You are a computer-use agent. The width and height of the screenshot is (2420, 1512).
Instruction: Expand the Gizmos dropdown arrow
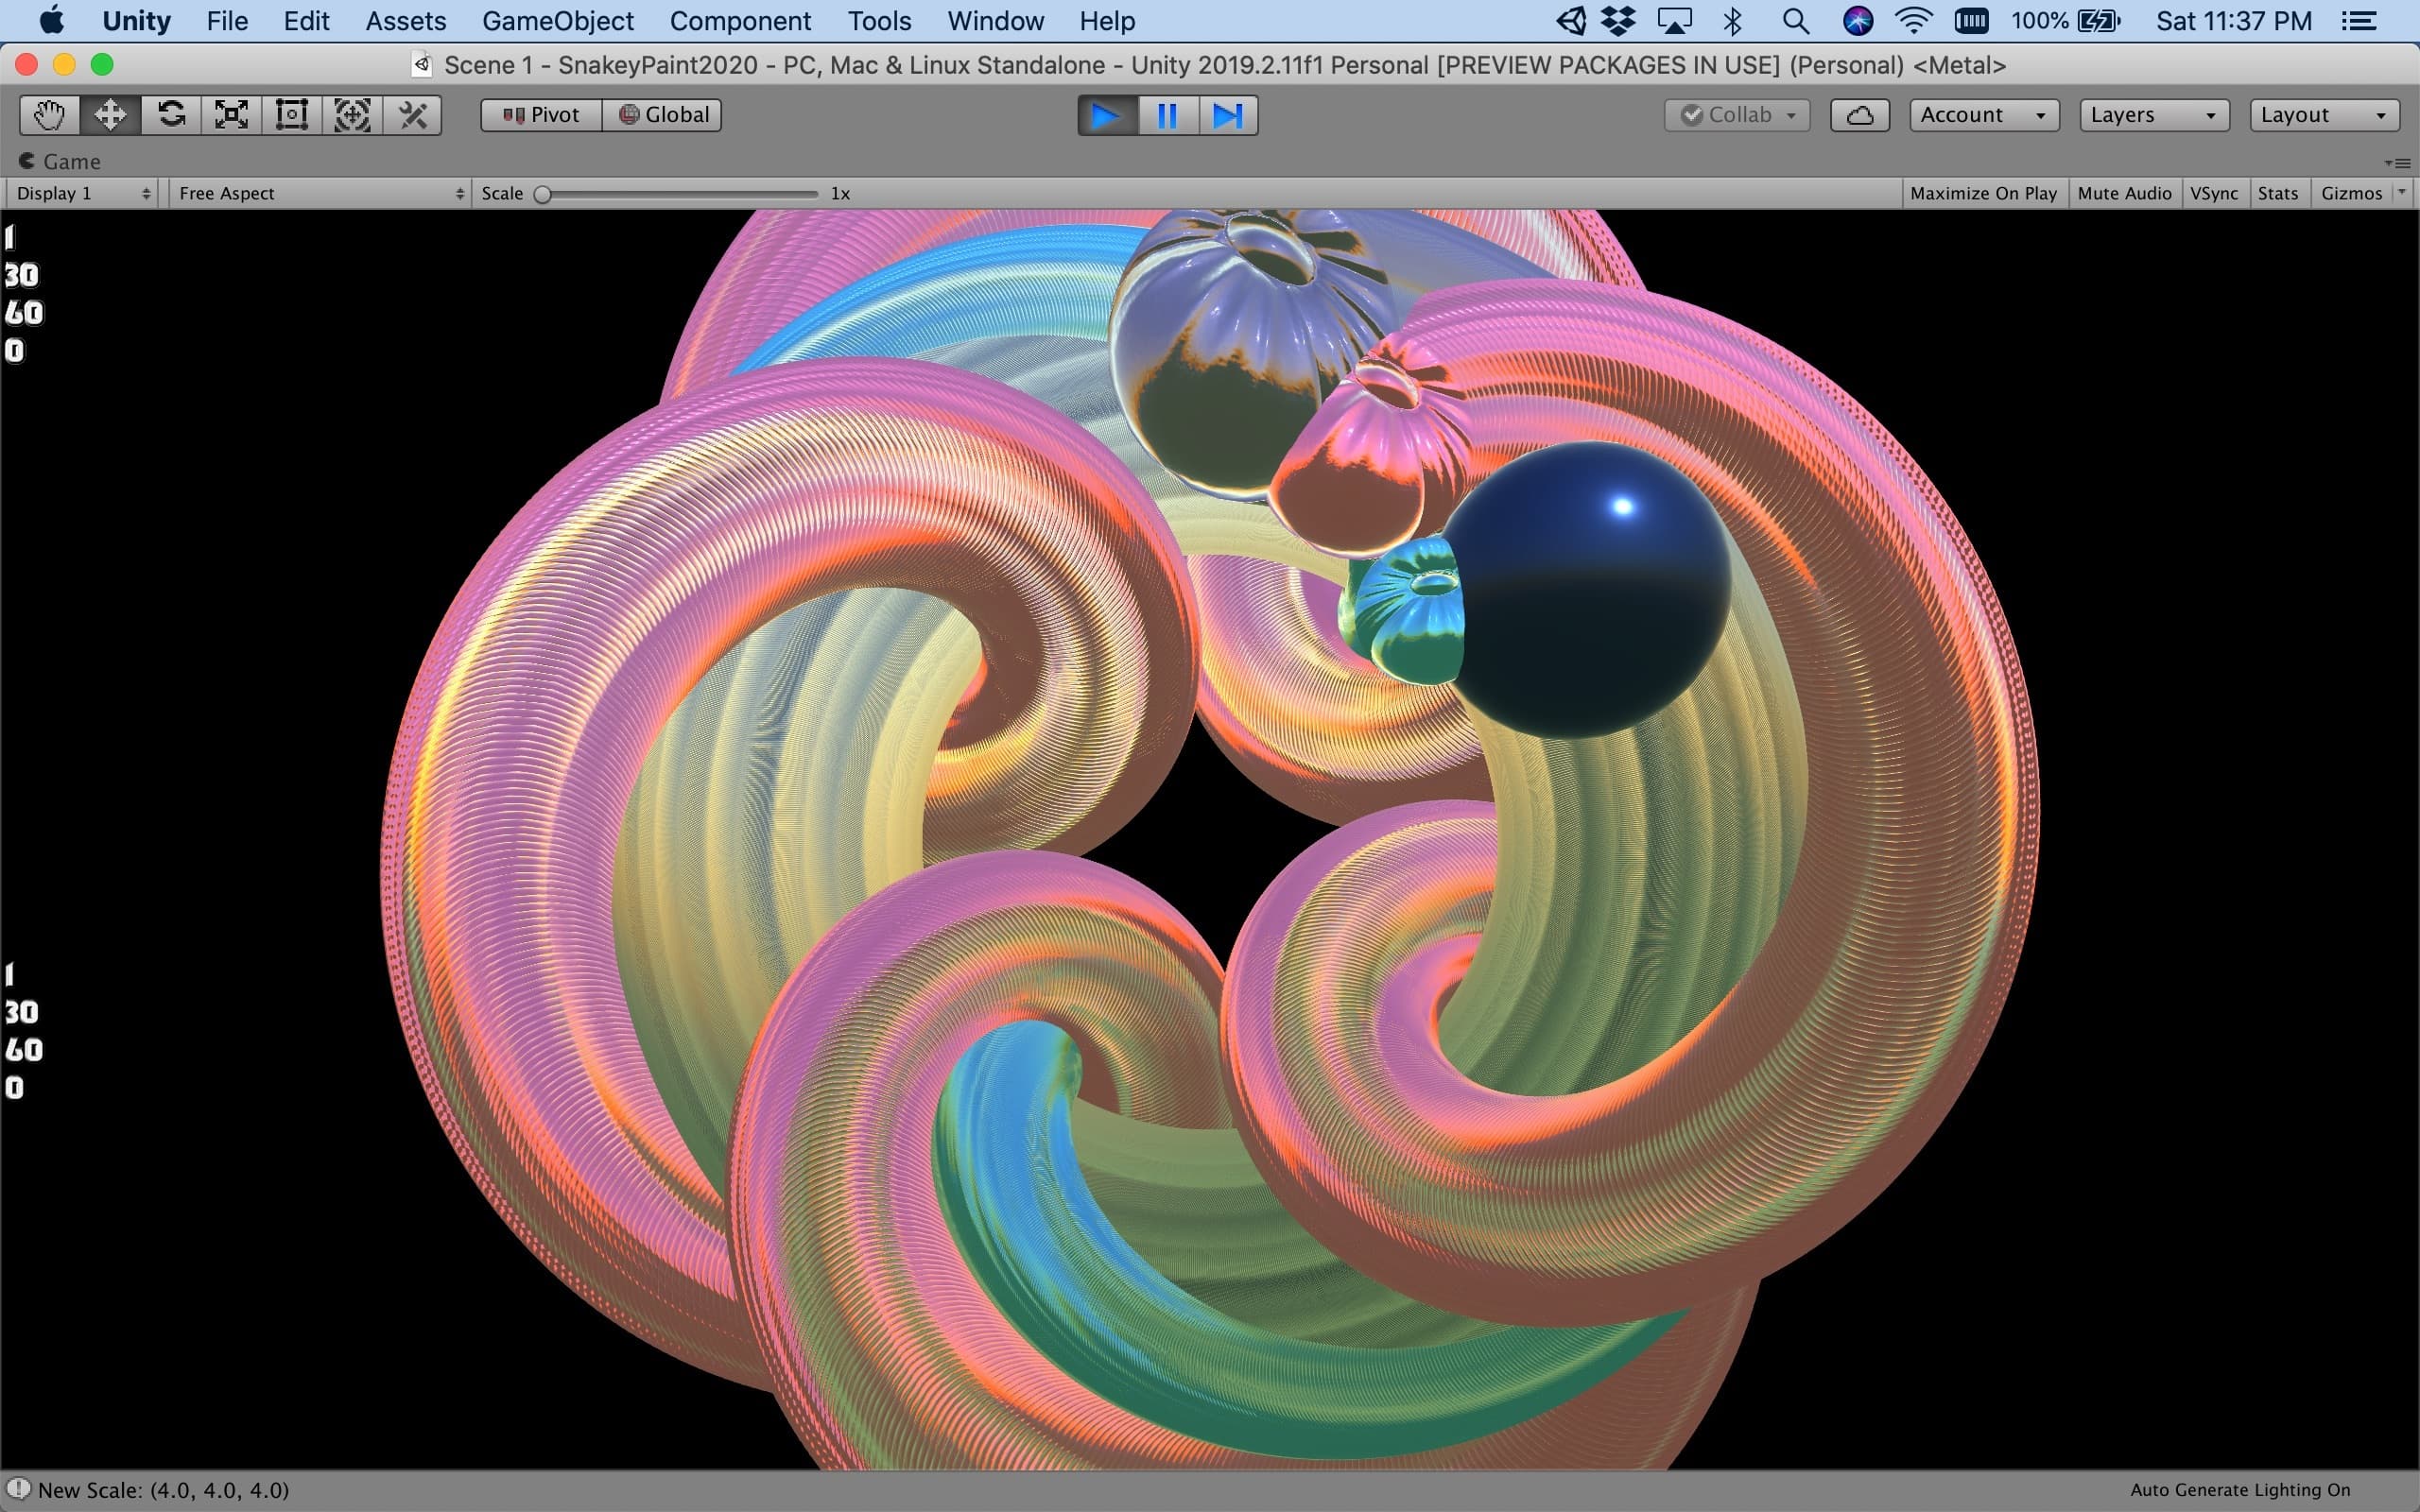pyautogui.click(x=2401, y=192)
